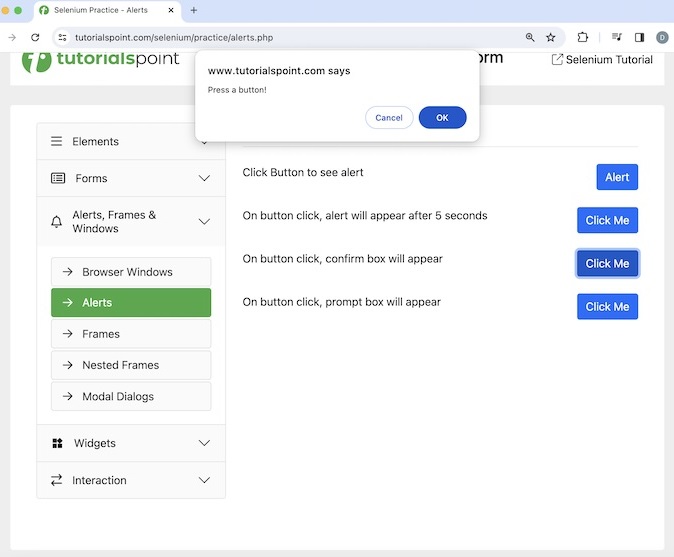This screenshot has width=674, height=557.
Task: Click Me for the confirm box
Action: coord(607,263)
